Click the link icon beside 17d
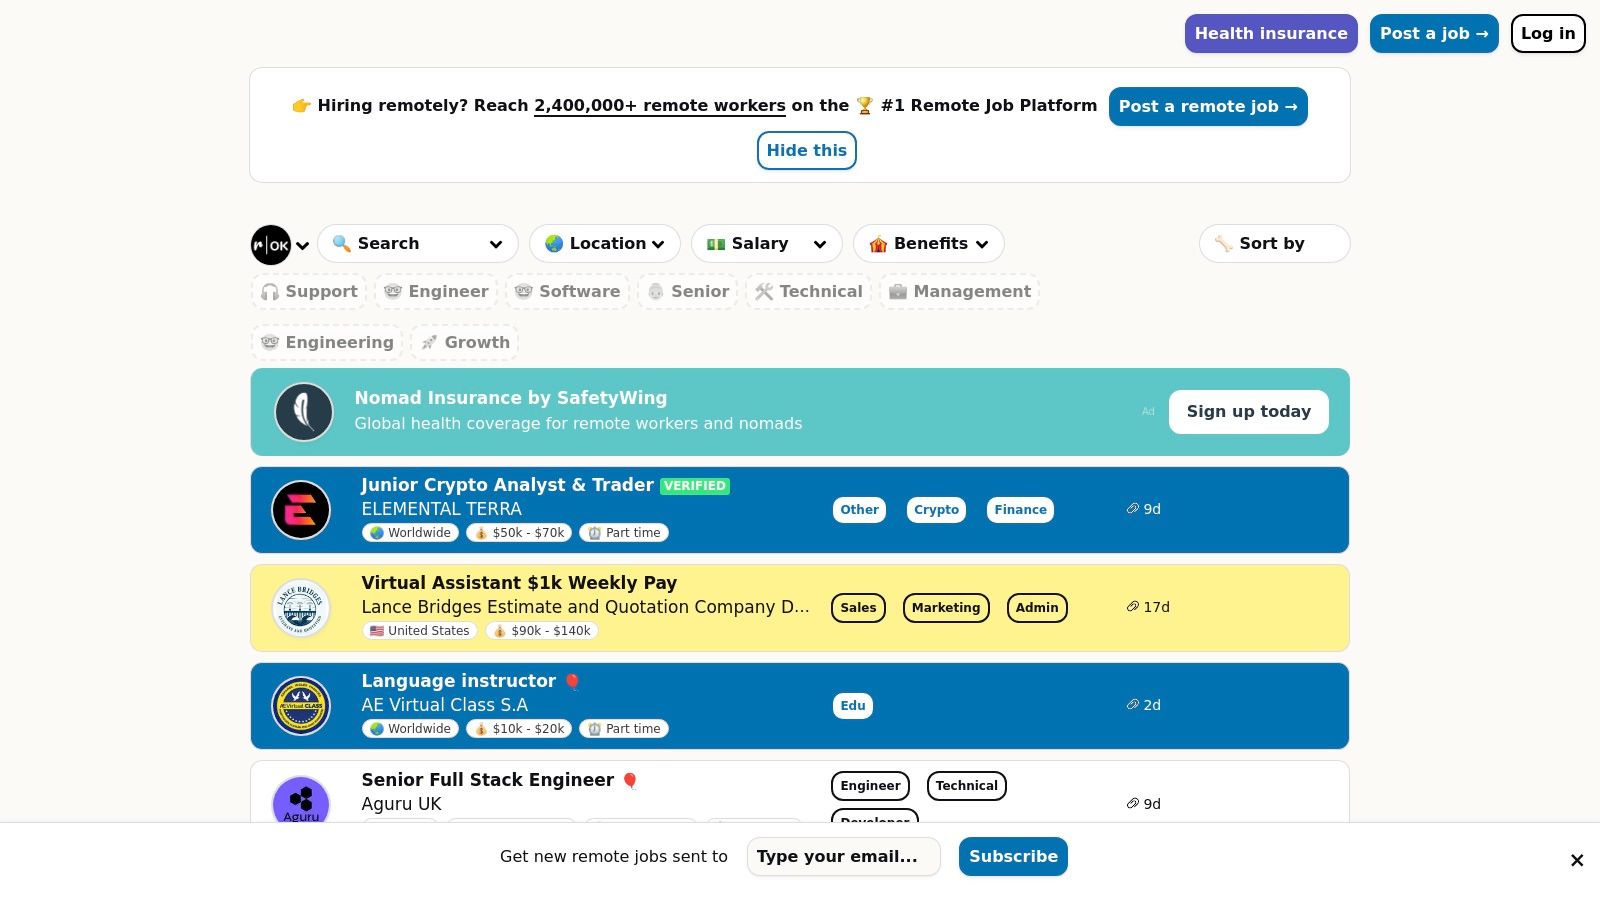Viewport: 1600px width, 900px height. 1132,607
